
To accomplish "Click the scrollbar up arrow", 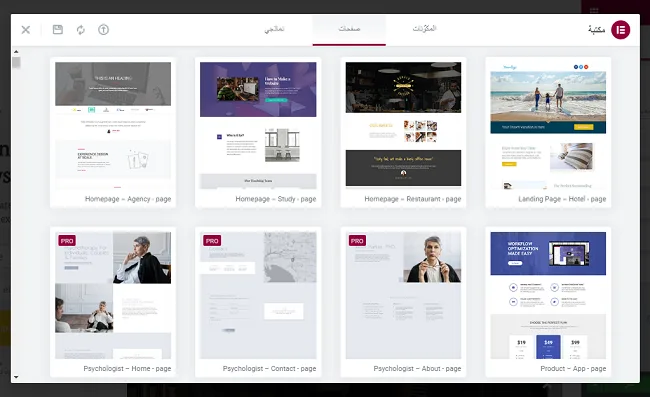I will 16,52.
